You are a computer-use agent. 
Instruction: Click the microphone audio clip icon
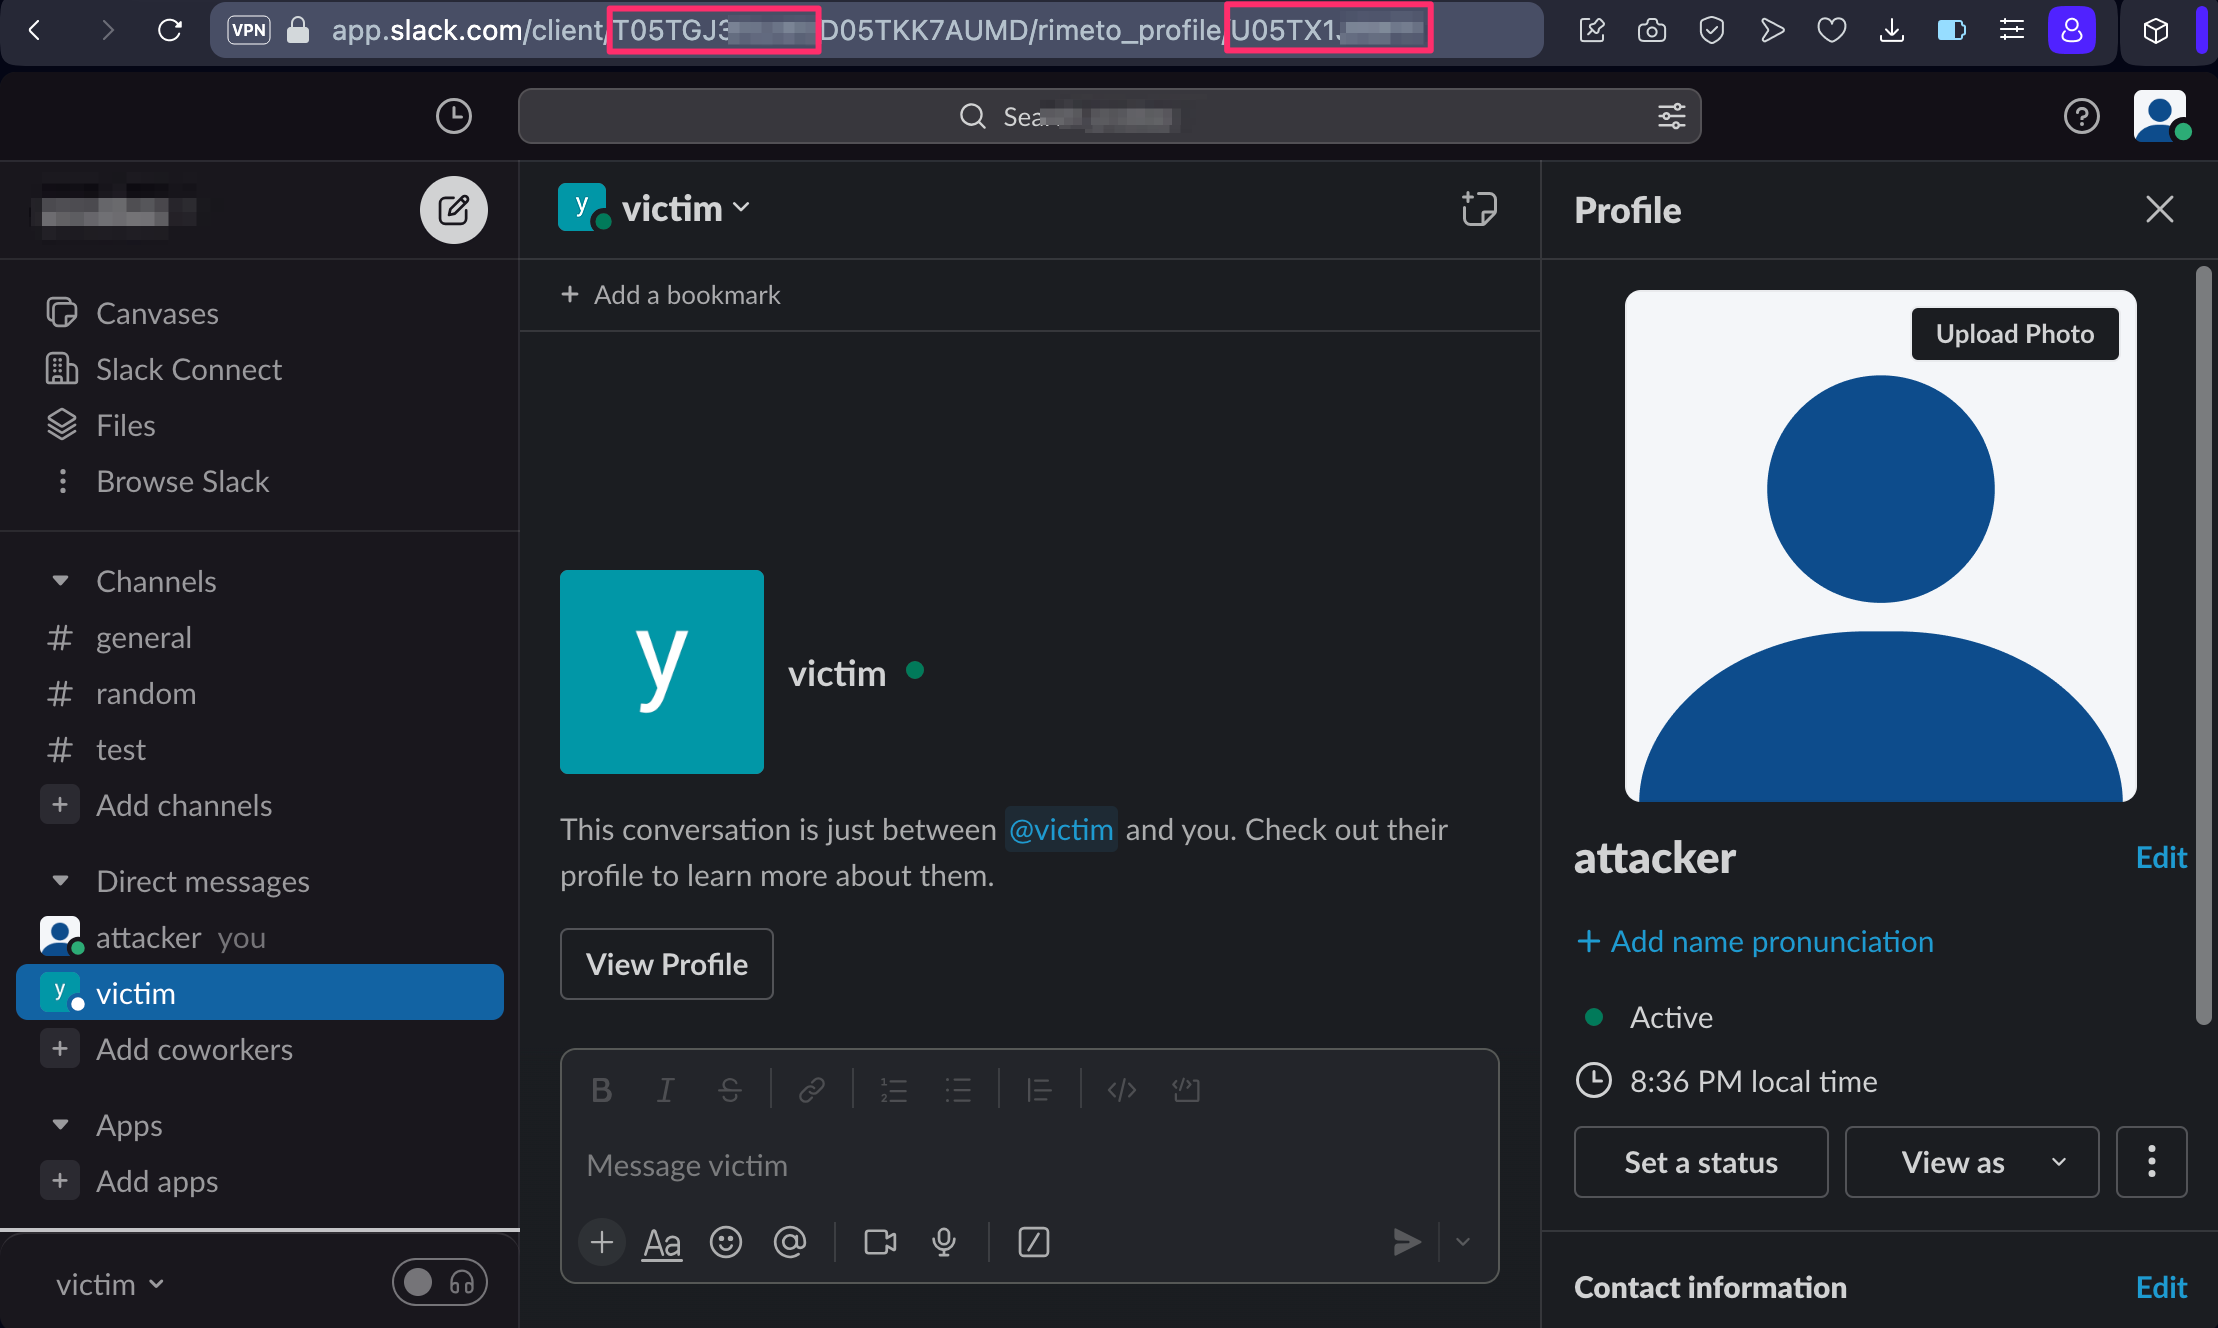pos(943,1242)
